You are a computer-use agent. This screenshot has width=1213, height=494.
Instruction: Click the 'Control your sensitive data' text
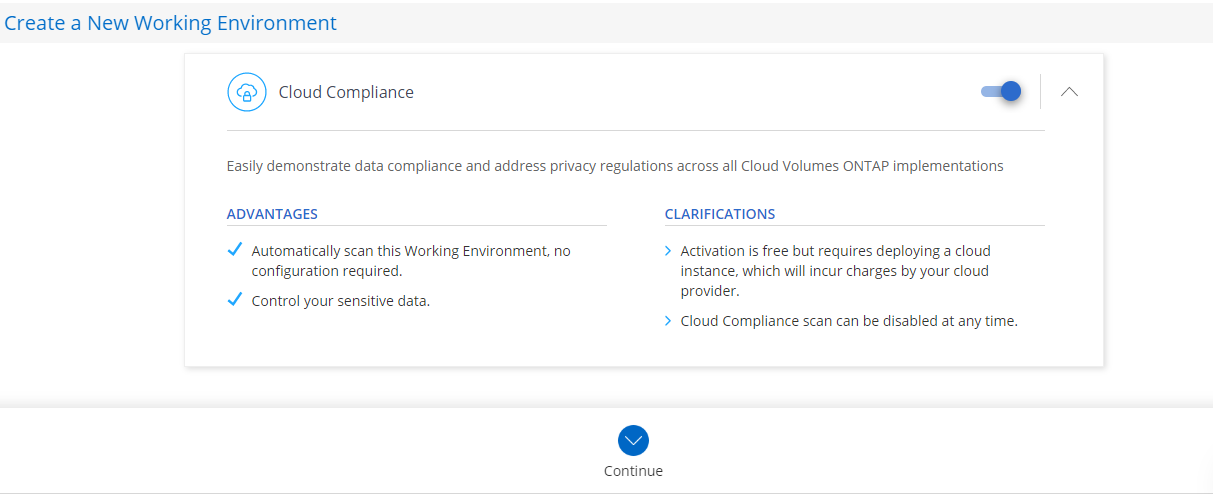[340, 301]
